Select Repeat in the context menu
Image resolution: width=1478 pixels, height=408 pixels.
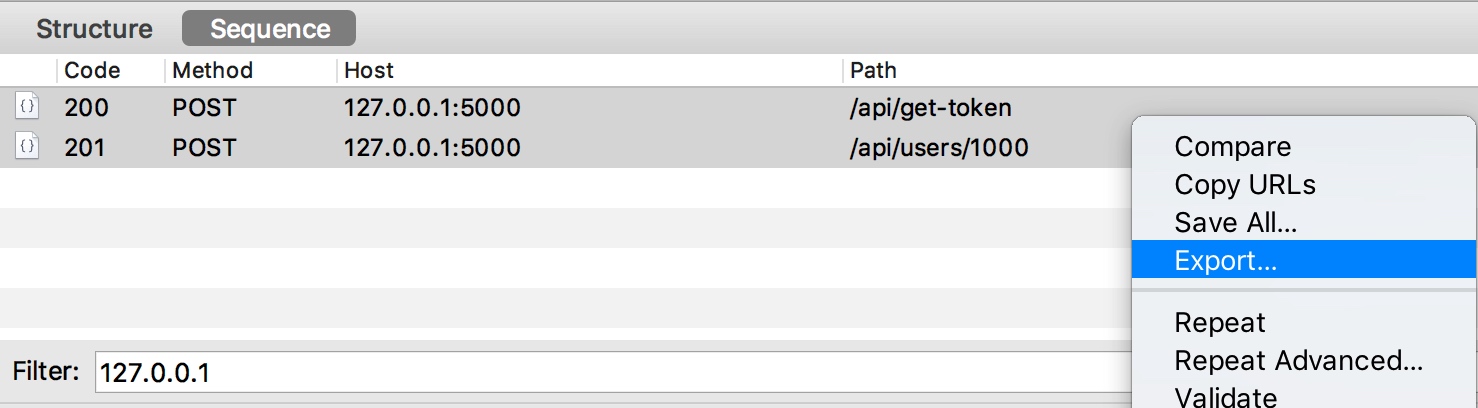(x=1219, y=323)
